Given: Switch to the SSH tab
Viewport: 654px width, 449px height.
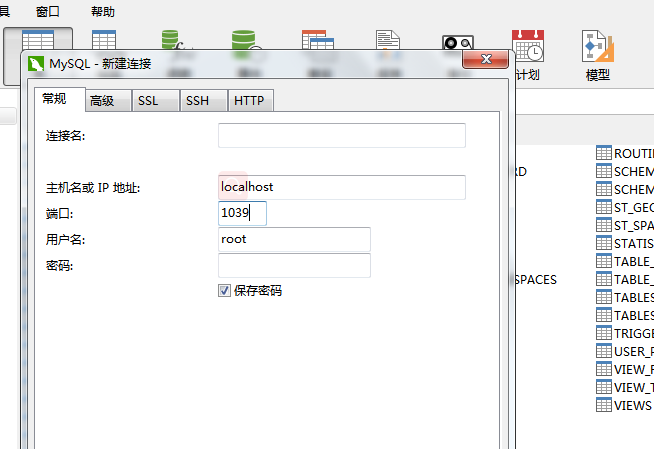Looking at the screenshot, I should coord(204,100).
